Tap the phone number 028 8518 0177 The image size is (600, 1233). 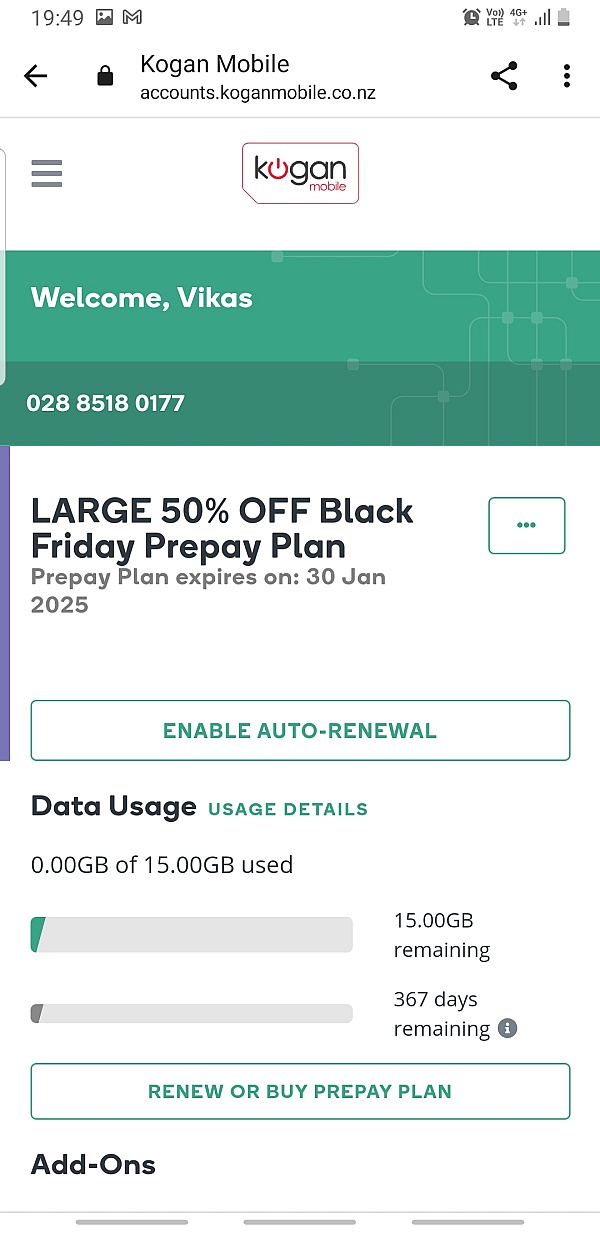coord(105,404)
